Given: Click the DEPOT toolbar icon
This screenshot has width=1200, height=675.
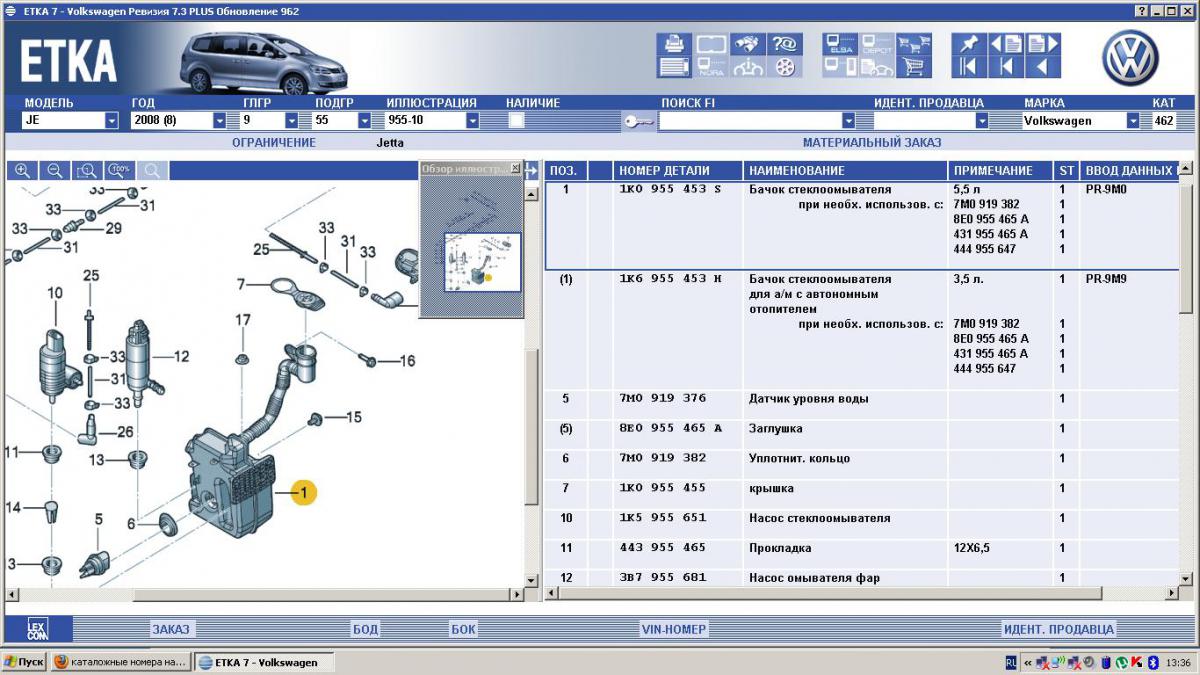Looking at the screenshot, I should 877,44.
